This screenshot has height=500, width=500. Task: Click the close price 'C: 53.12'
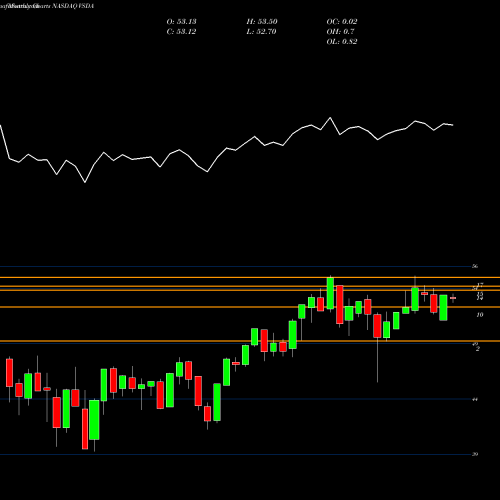(x=181, y=32)
